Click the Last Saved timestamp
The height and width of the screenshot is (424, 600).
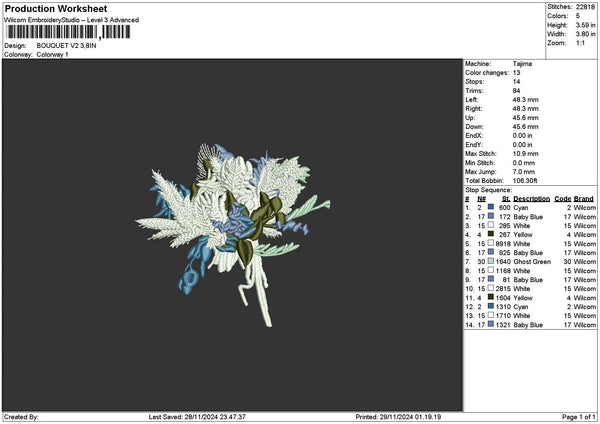point(197,417)
